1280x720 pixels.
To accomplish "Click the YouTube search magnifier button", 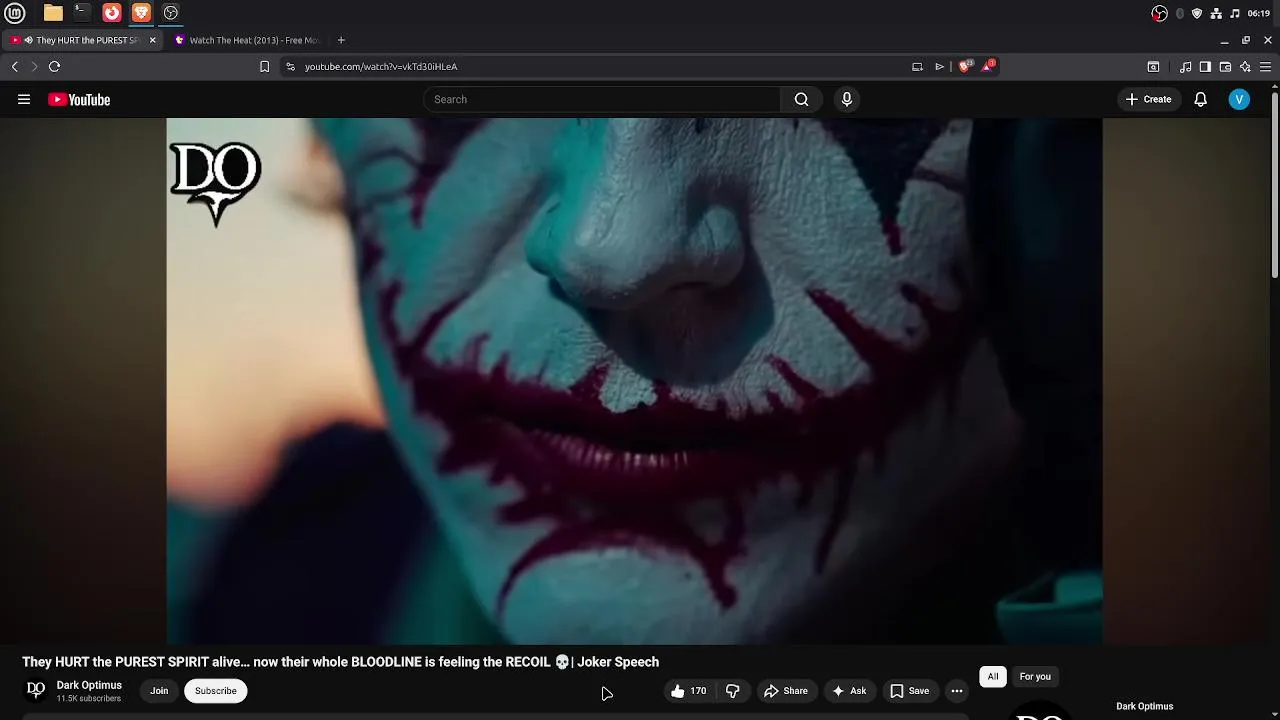I will click(801, 99).
